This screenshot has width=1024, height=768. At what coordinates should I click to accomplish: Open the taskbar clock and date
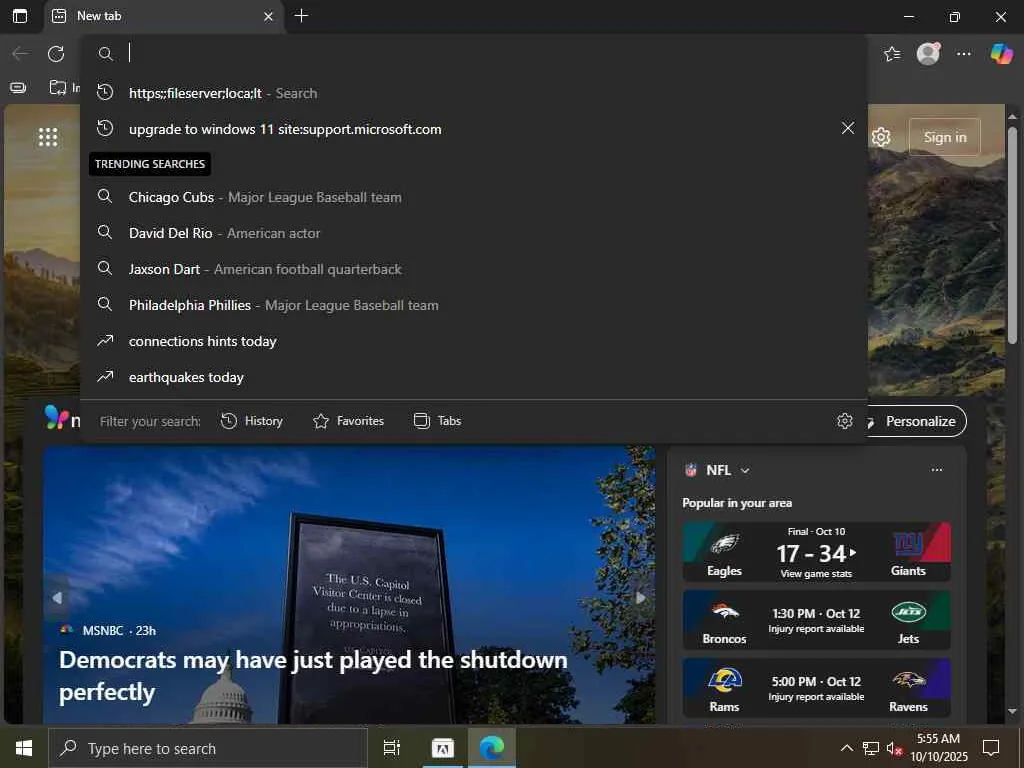938,748
